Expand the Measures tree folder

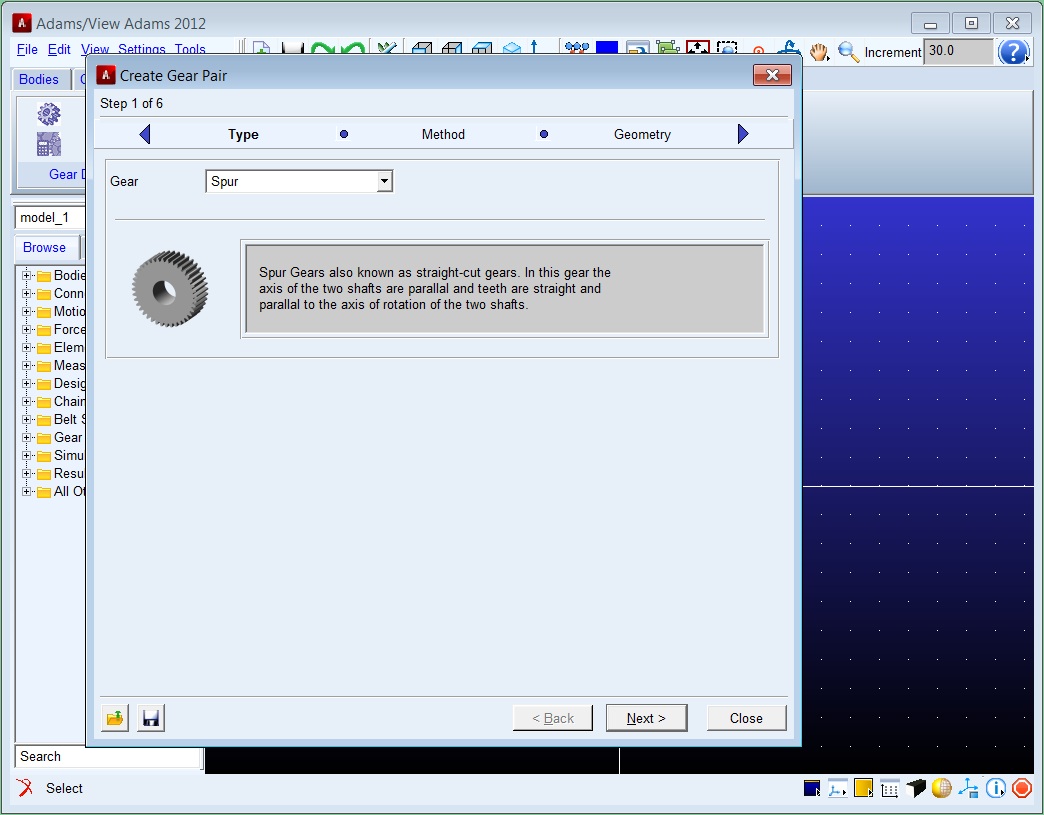[x=27, y=365]
